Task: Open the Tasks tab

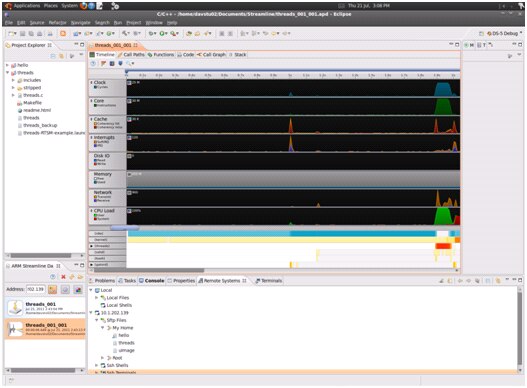Action: coord(127,280)
